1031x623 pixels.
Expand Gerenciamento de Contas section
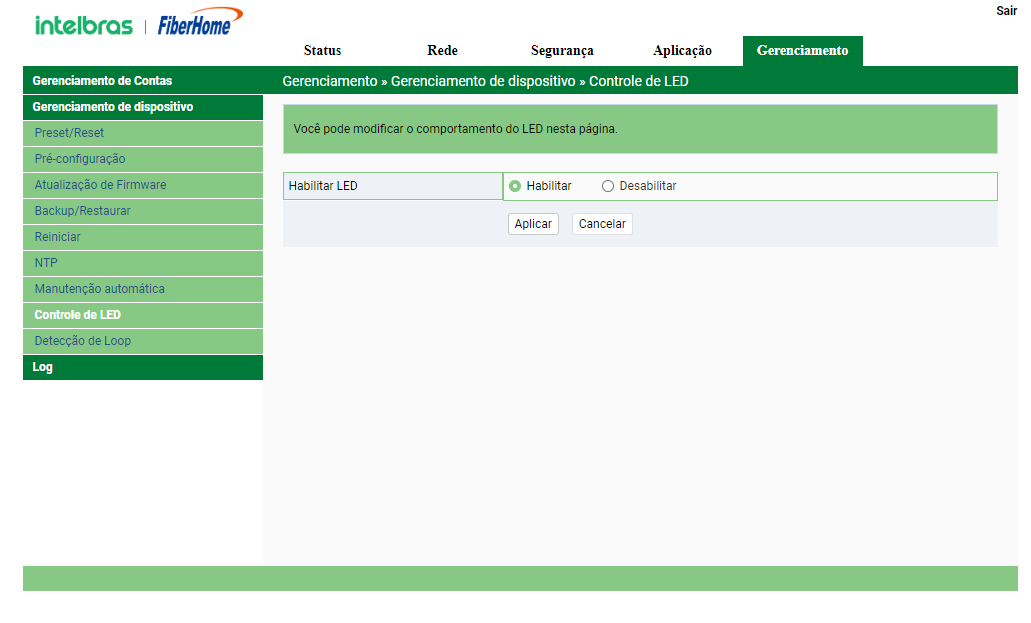point(143,81)
